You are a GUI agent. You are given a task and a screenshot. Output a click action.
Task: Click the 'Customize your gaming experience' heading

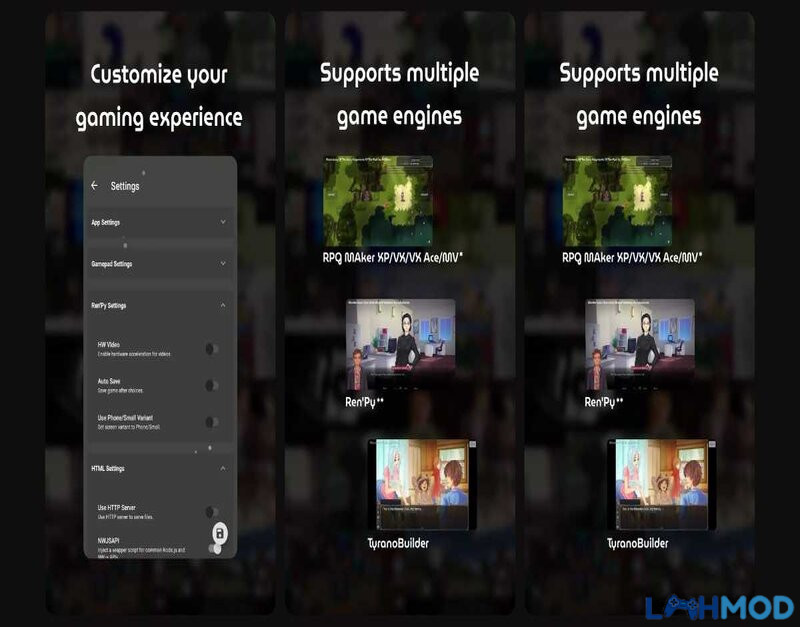click(x=159, y=96)
